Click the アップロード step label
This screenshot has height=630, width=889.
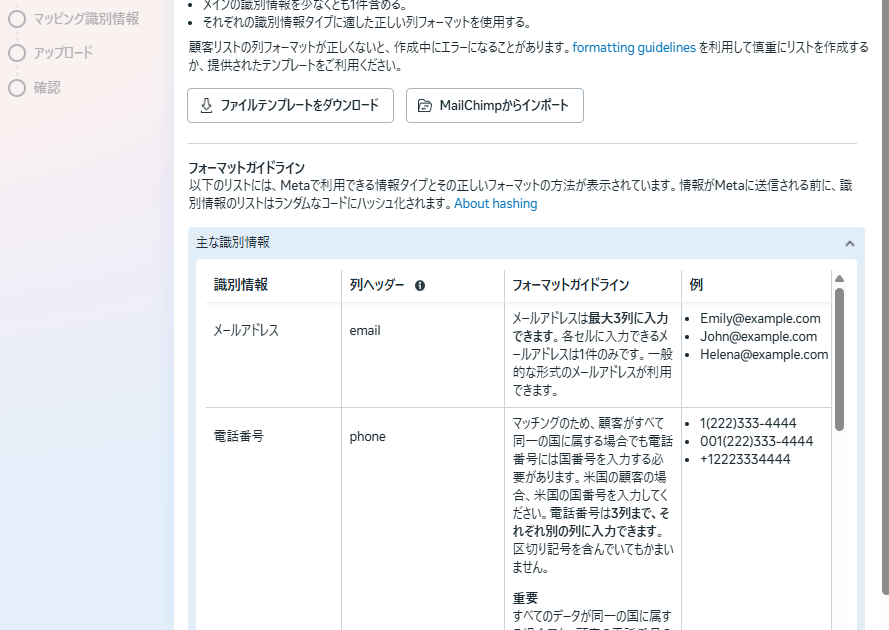coord(63,52)
